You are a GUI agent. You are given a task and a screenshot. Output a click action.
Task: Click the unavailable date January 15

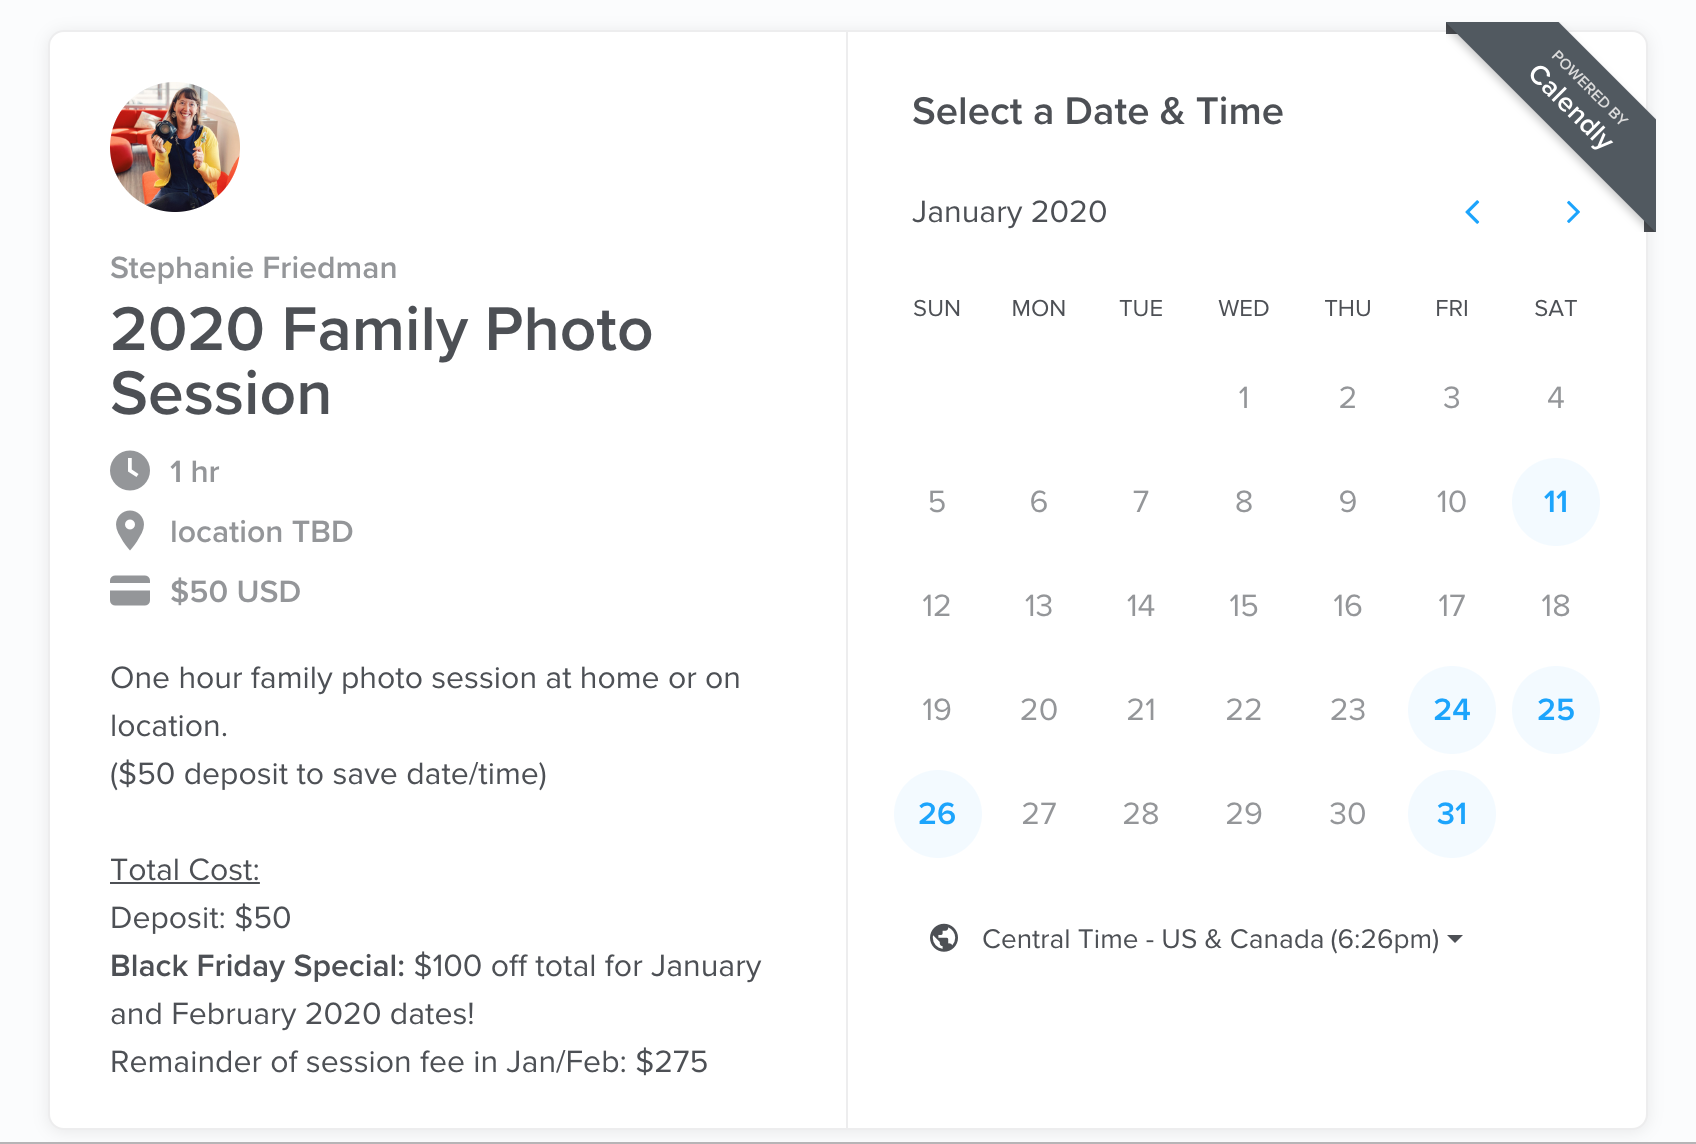(x=1243, y=606)
